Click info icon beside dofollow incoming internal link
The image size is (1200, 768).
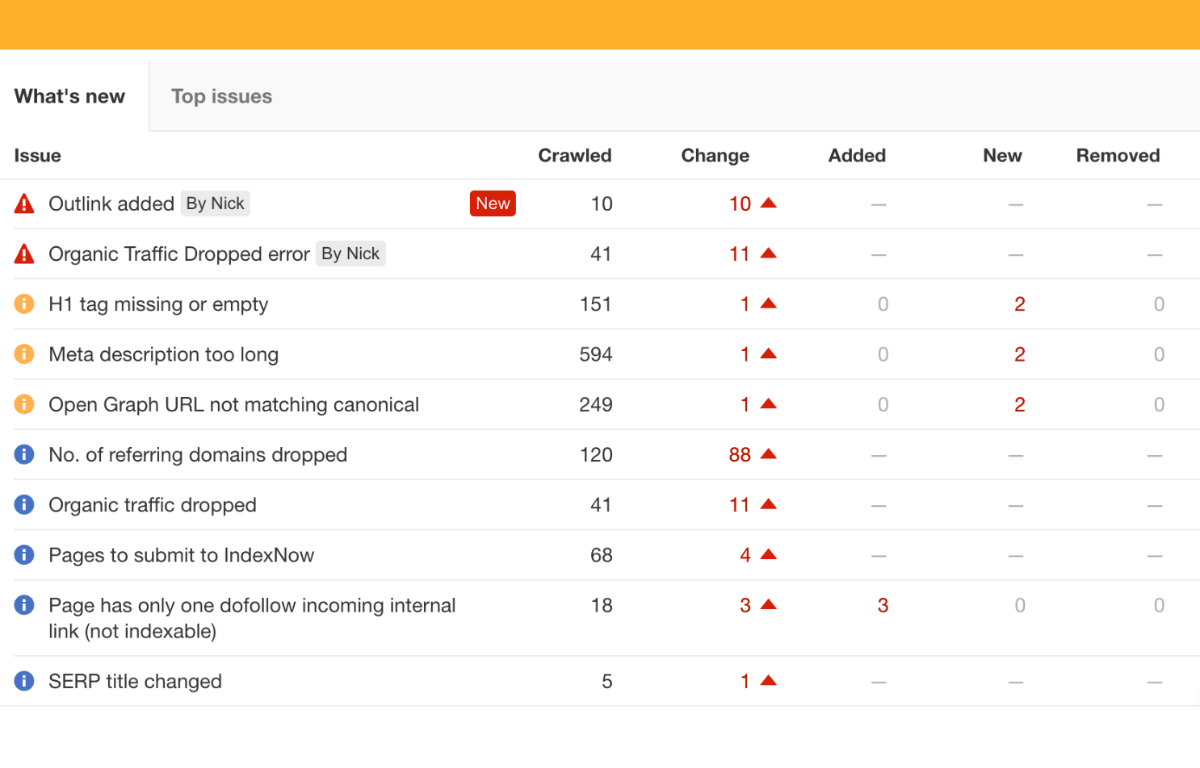tap(24, 605)
